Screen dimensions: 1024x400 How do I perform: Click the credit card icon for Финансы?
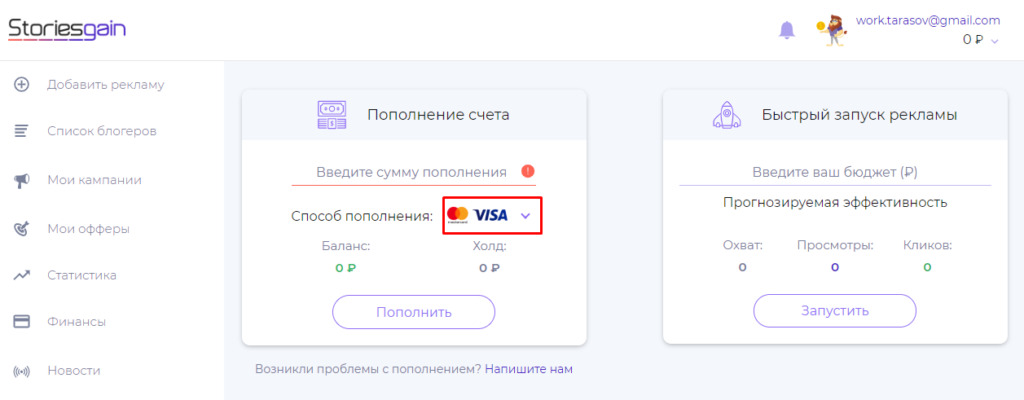tap(21, 322)
